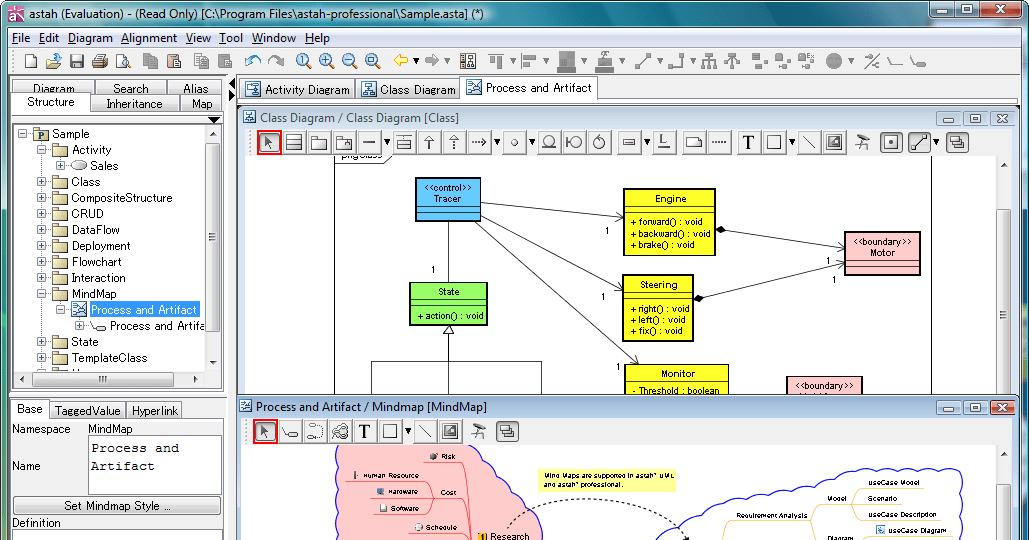Expand the Activity folder in tree
This screenshot has width=1029, height=540.
(x=42, y=150)
